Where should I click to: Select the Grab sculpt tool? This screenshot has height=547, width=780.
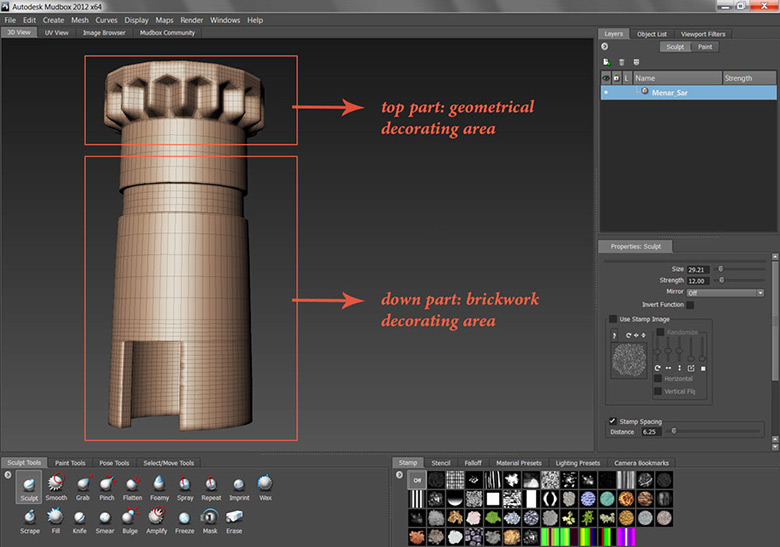82,487
